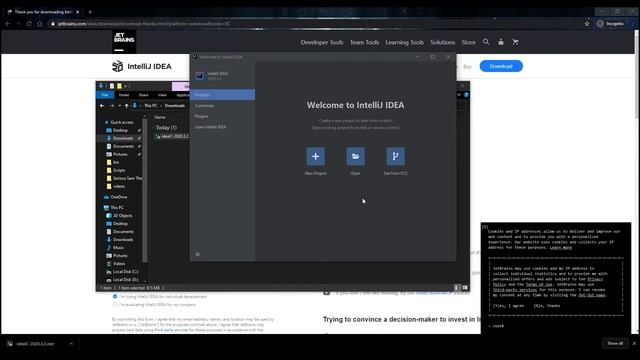
Task: Open the website search magnifier icon
Action: [486, 42]
